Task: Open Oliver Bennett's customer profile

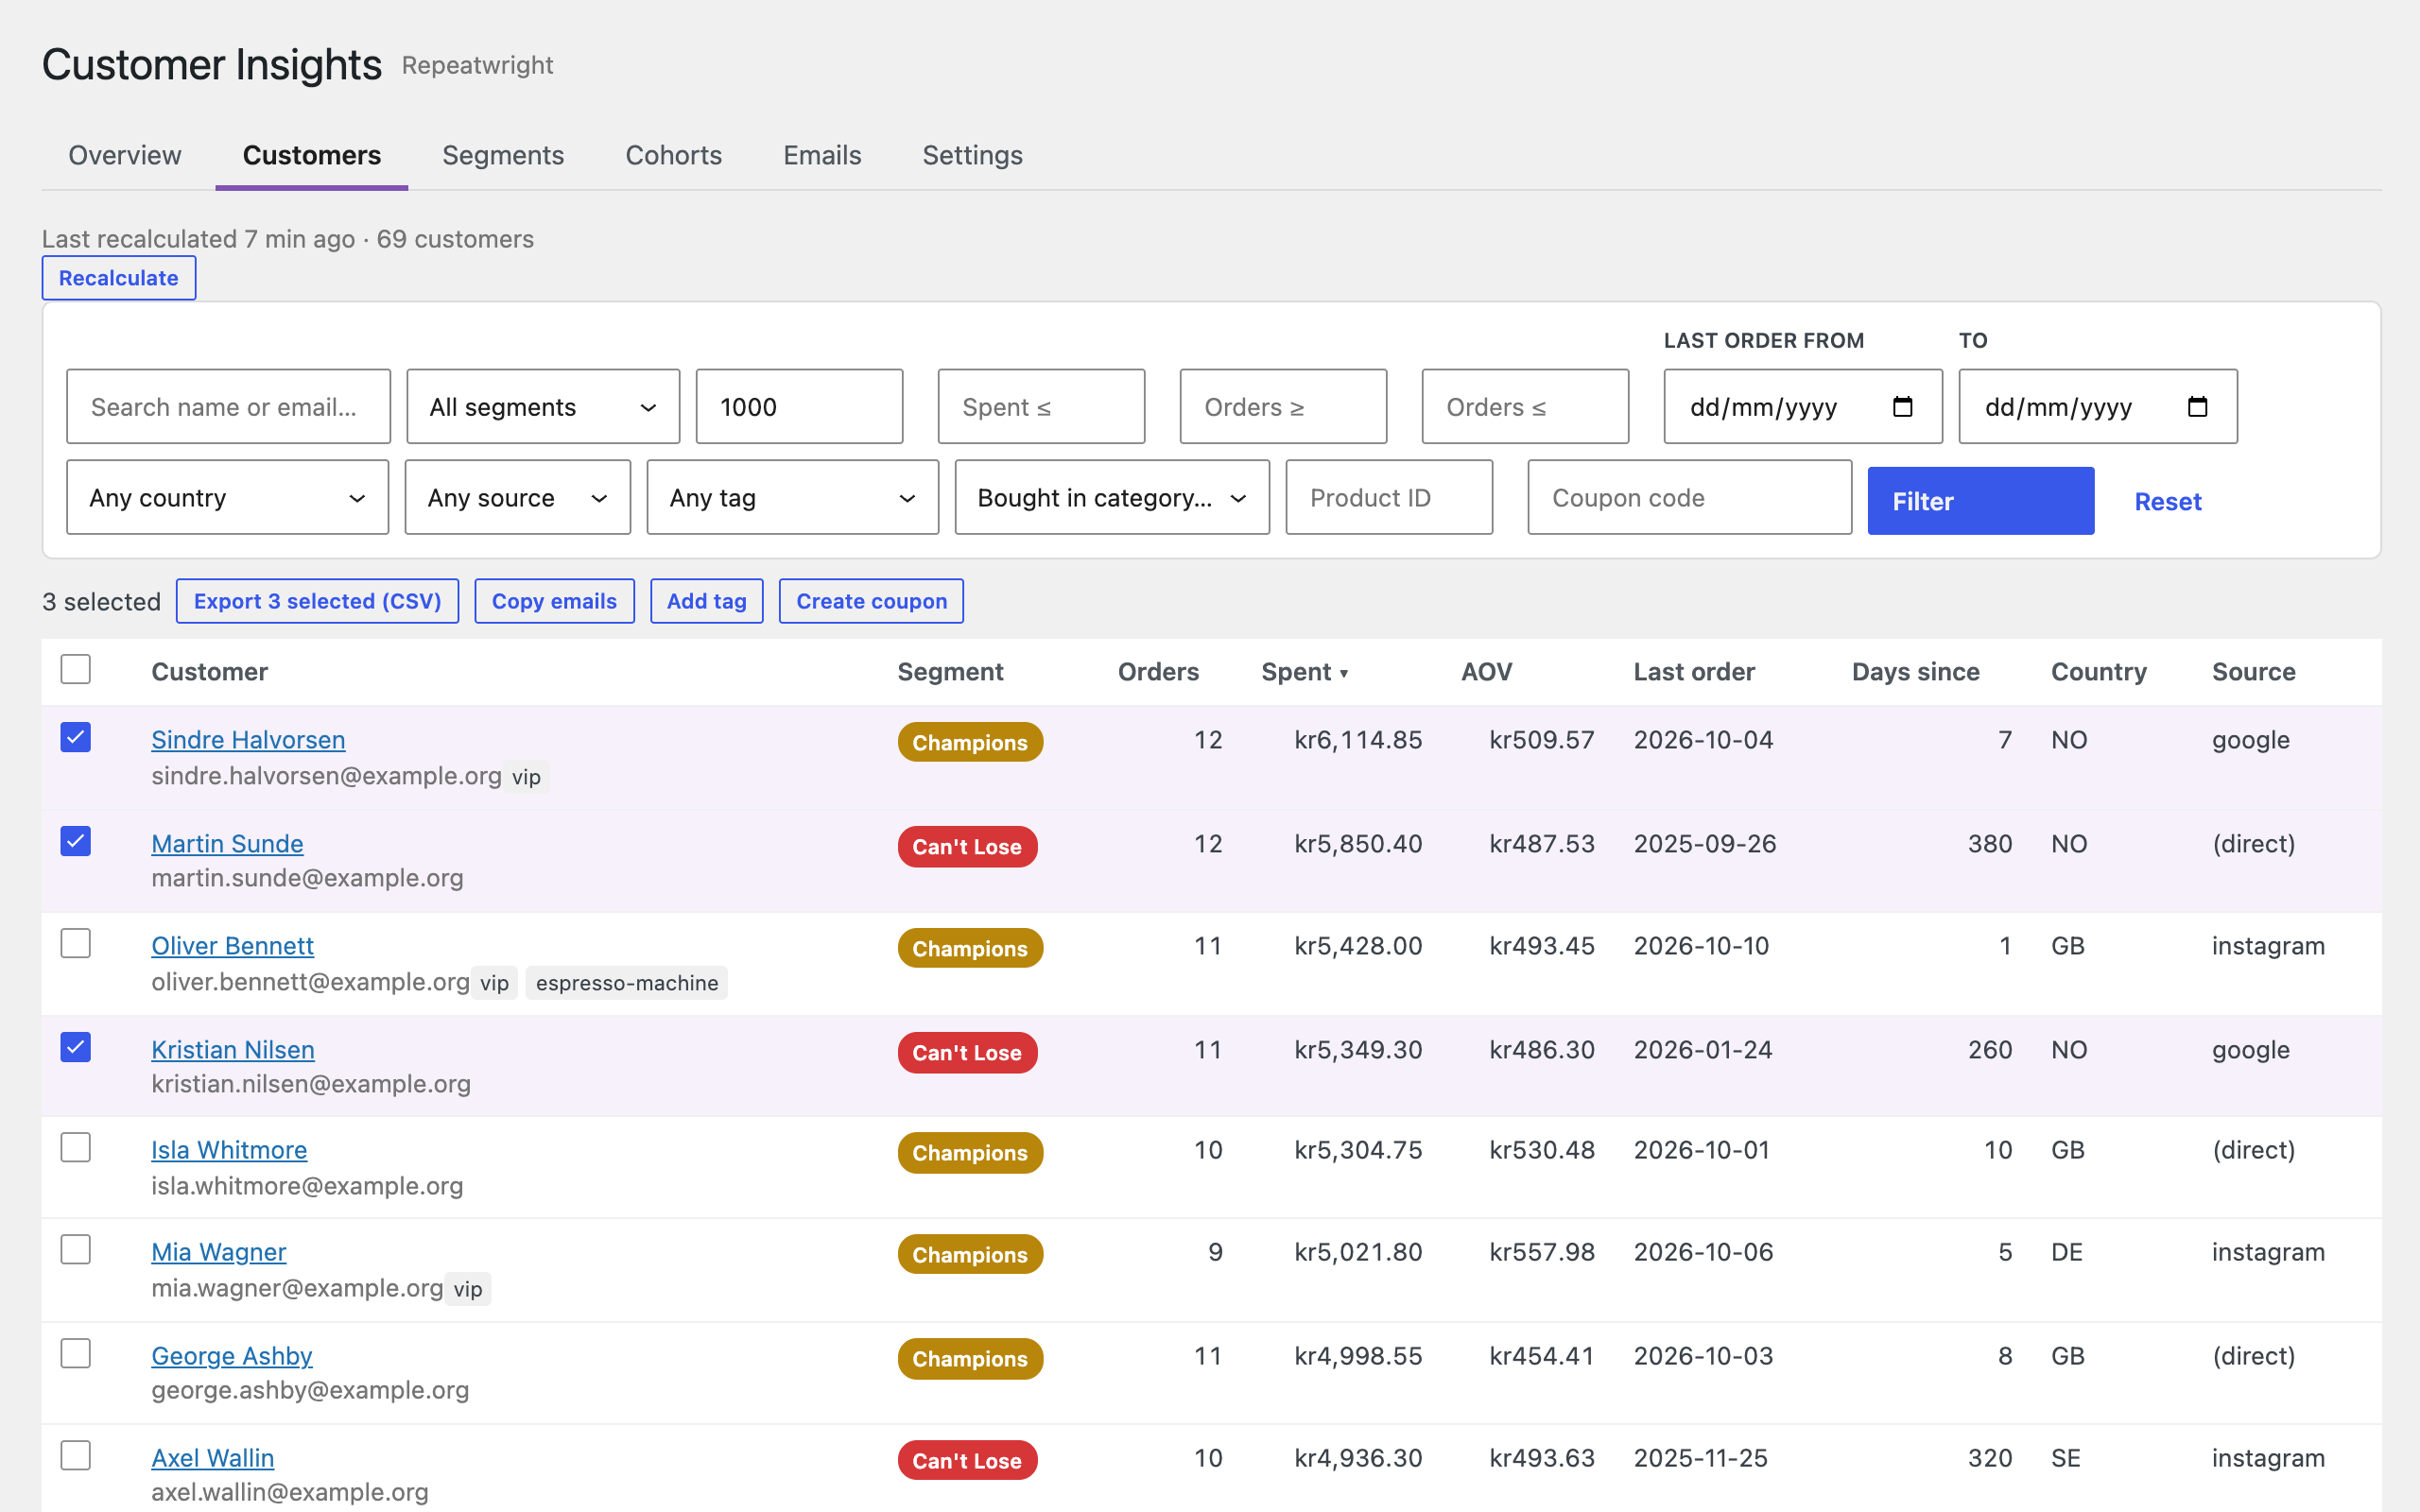Action: tap(232, 946)
